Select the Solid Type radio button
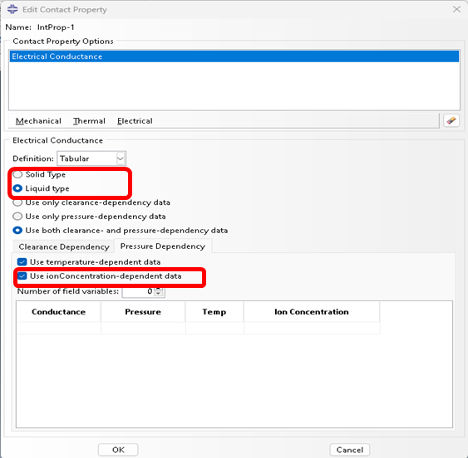The height and width of the screenshot is (458, 468). pos(18,174)
